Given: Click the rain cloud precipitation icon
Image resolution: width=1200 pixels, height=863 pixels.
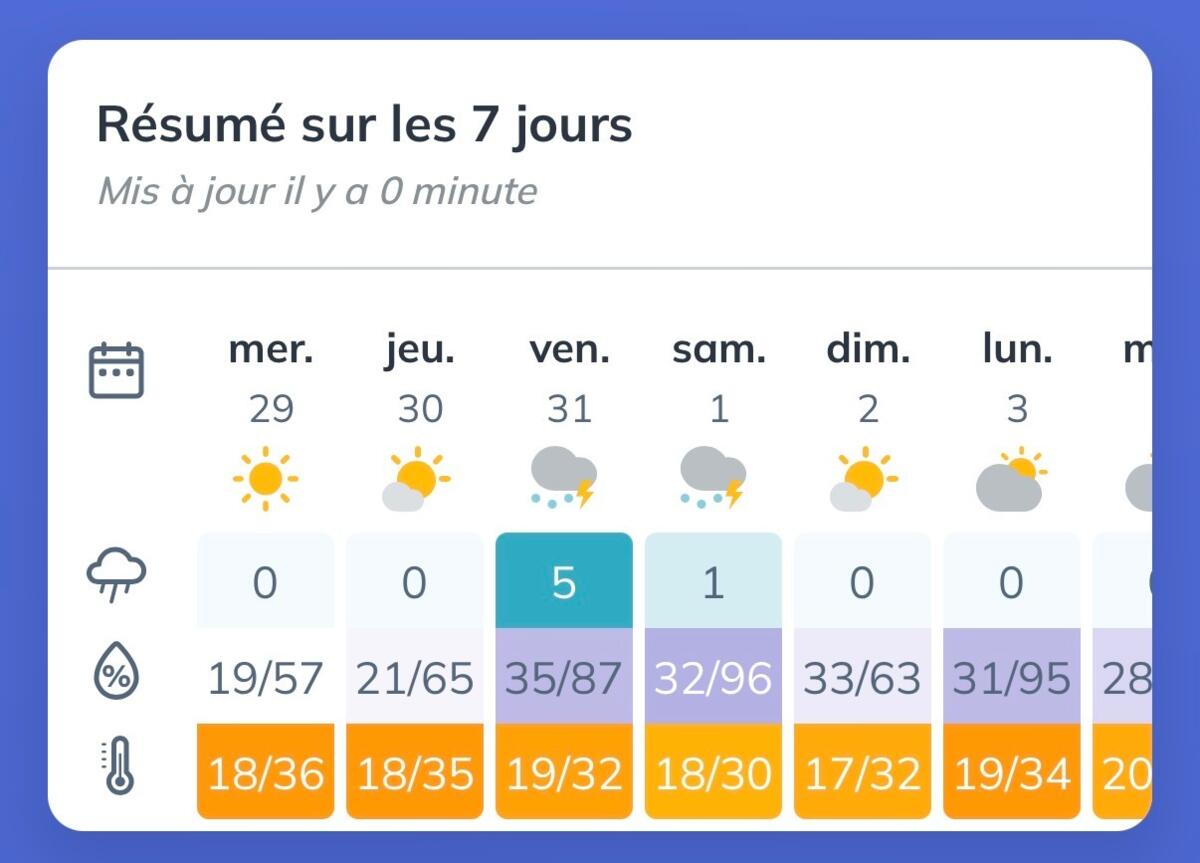Looking at the screenshot, I should click(117, 576).
